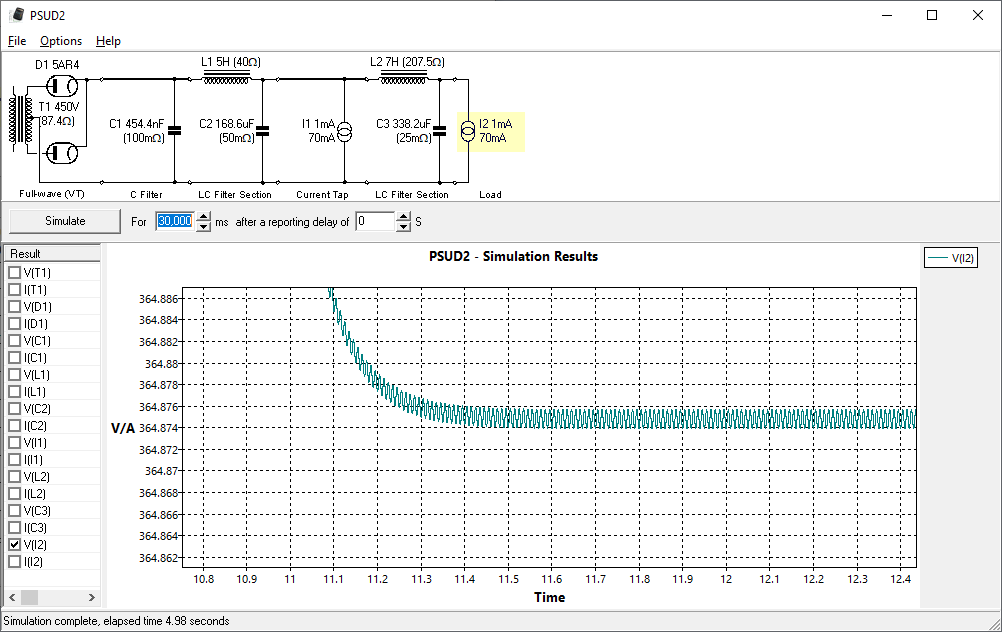Screen dimensions: 1002x632
Task: Check the V(I1) result checkbox
Action: [x=15, y=442]
